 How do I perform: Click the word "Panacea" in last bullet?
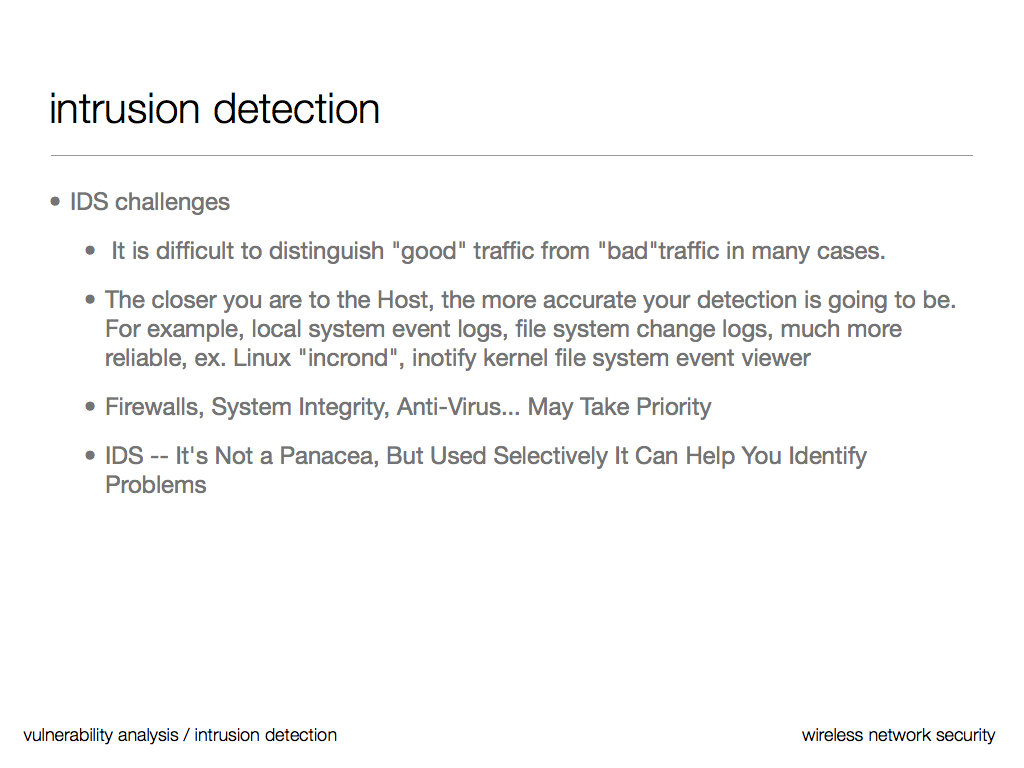tap(328, 456)
